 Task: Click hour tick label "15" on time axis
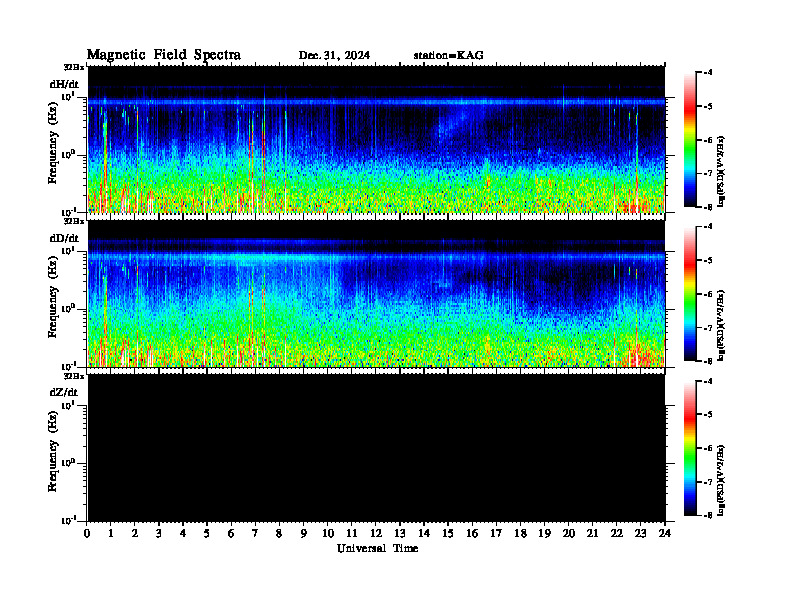click(x=448, y=533)
